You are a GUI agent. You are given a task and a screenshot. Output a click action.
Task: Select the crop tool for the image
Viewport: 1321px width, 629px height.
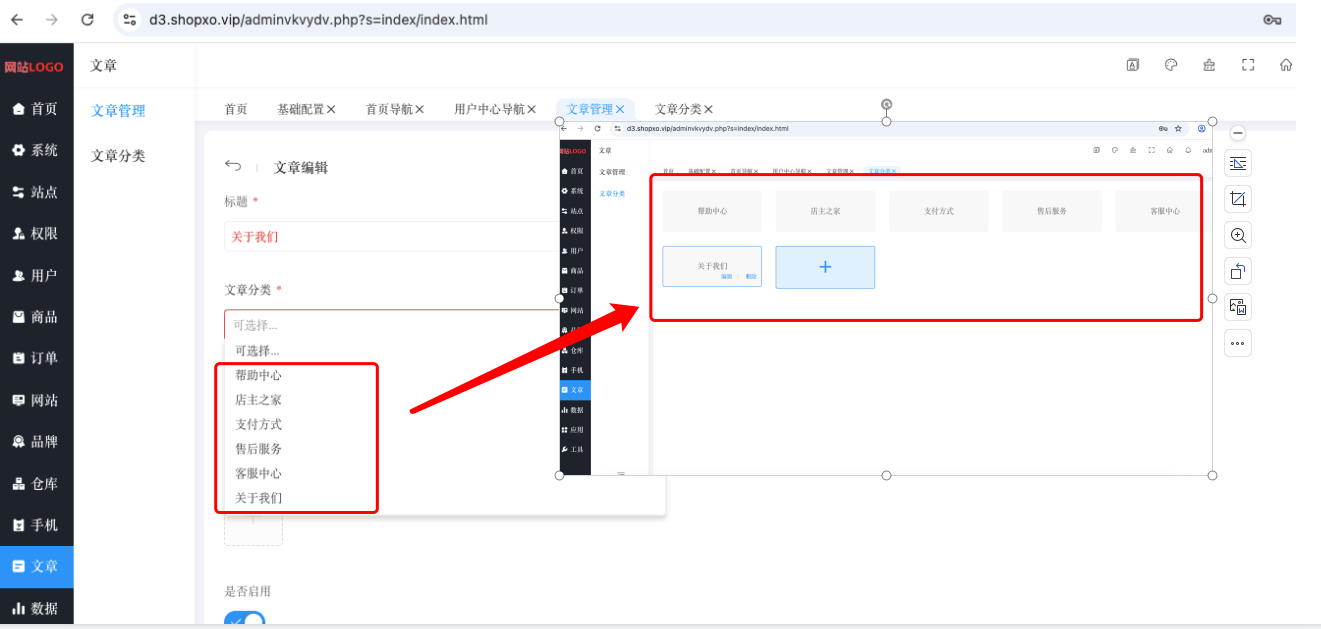pos(1238,200)
